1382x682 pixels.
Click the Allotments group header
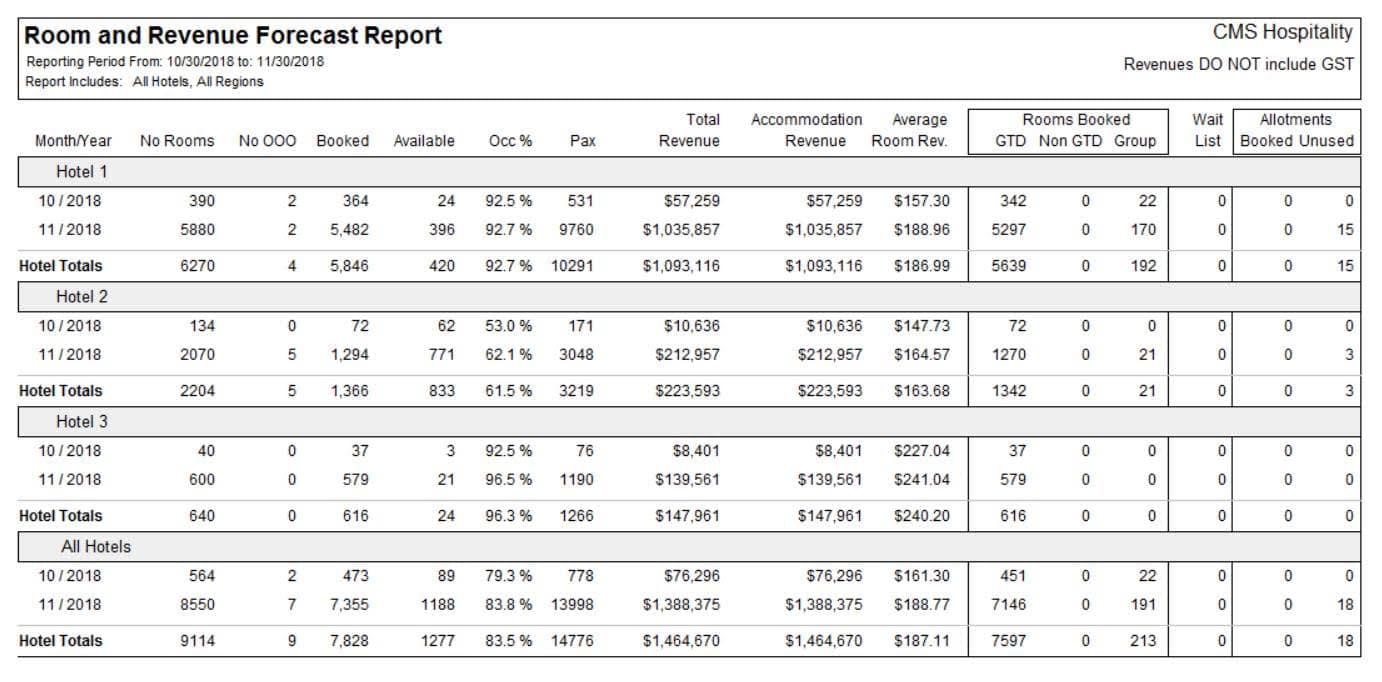coord(1296,120)
